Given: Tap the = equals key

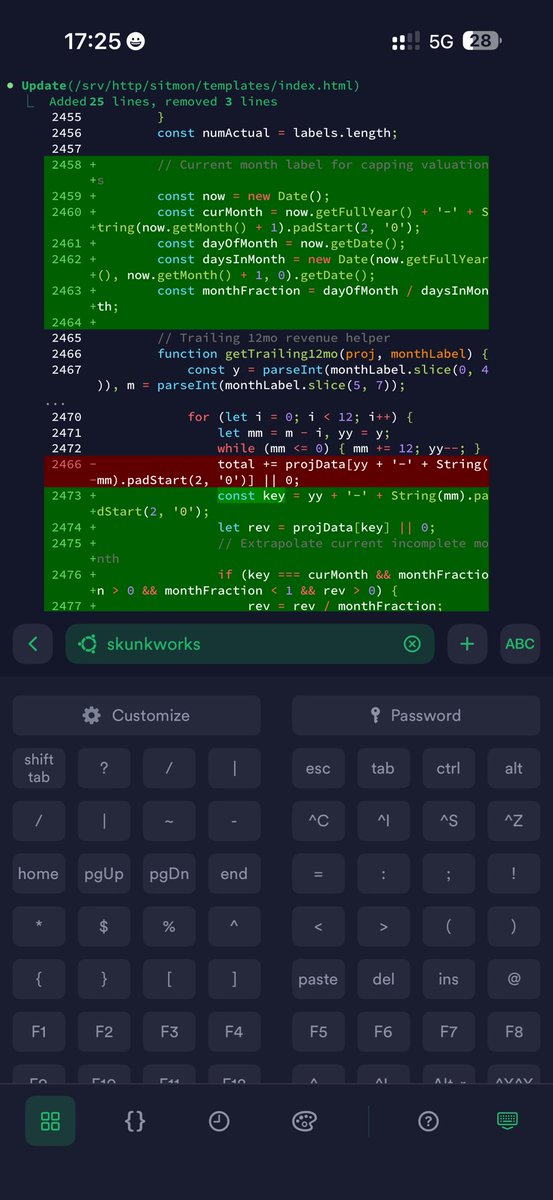Looking at the screenshot, I should 318,874.
